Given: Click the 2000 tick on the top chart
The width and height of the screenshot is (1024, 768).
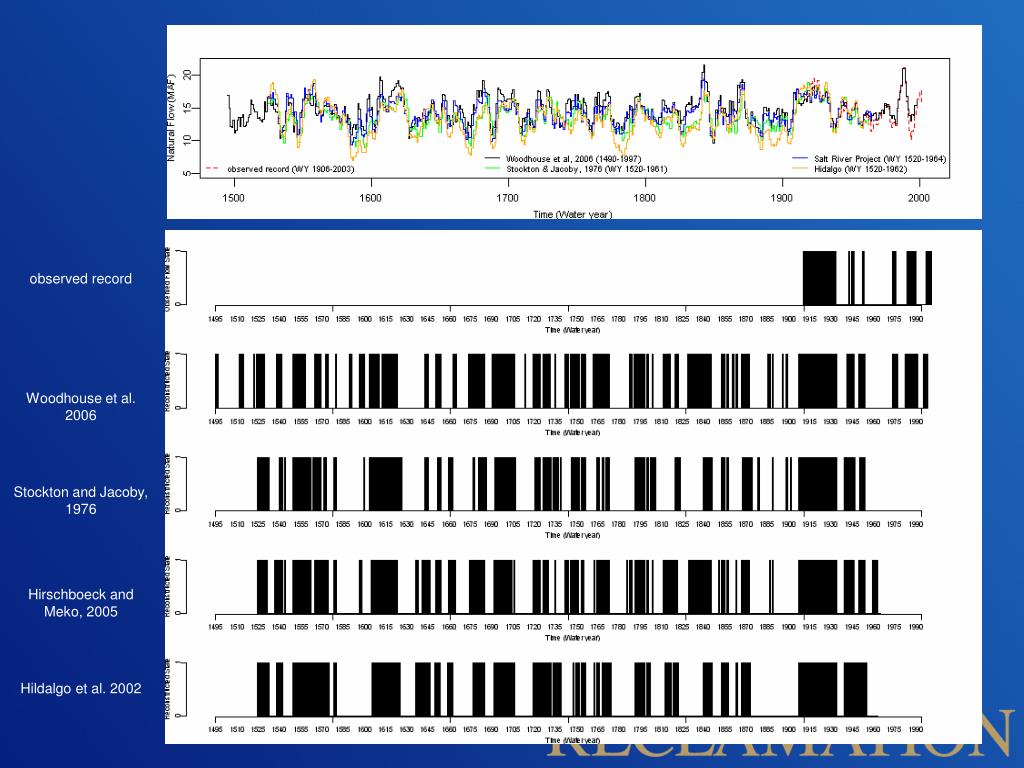Looking at the screenshot, I should tap(919, 198).
